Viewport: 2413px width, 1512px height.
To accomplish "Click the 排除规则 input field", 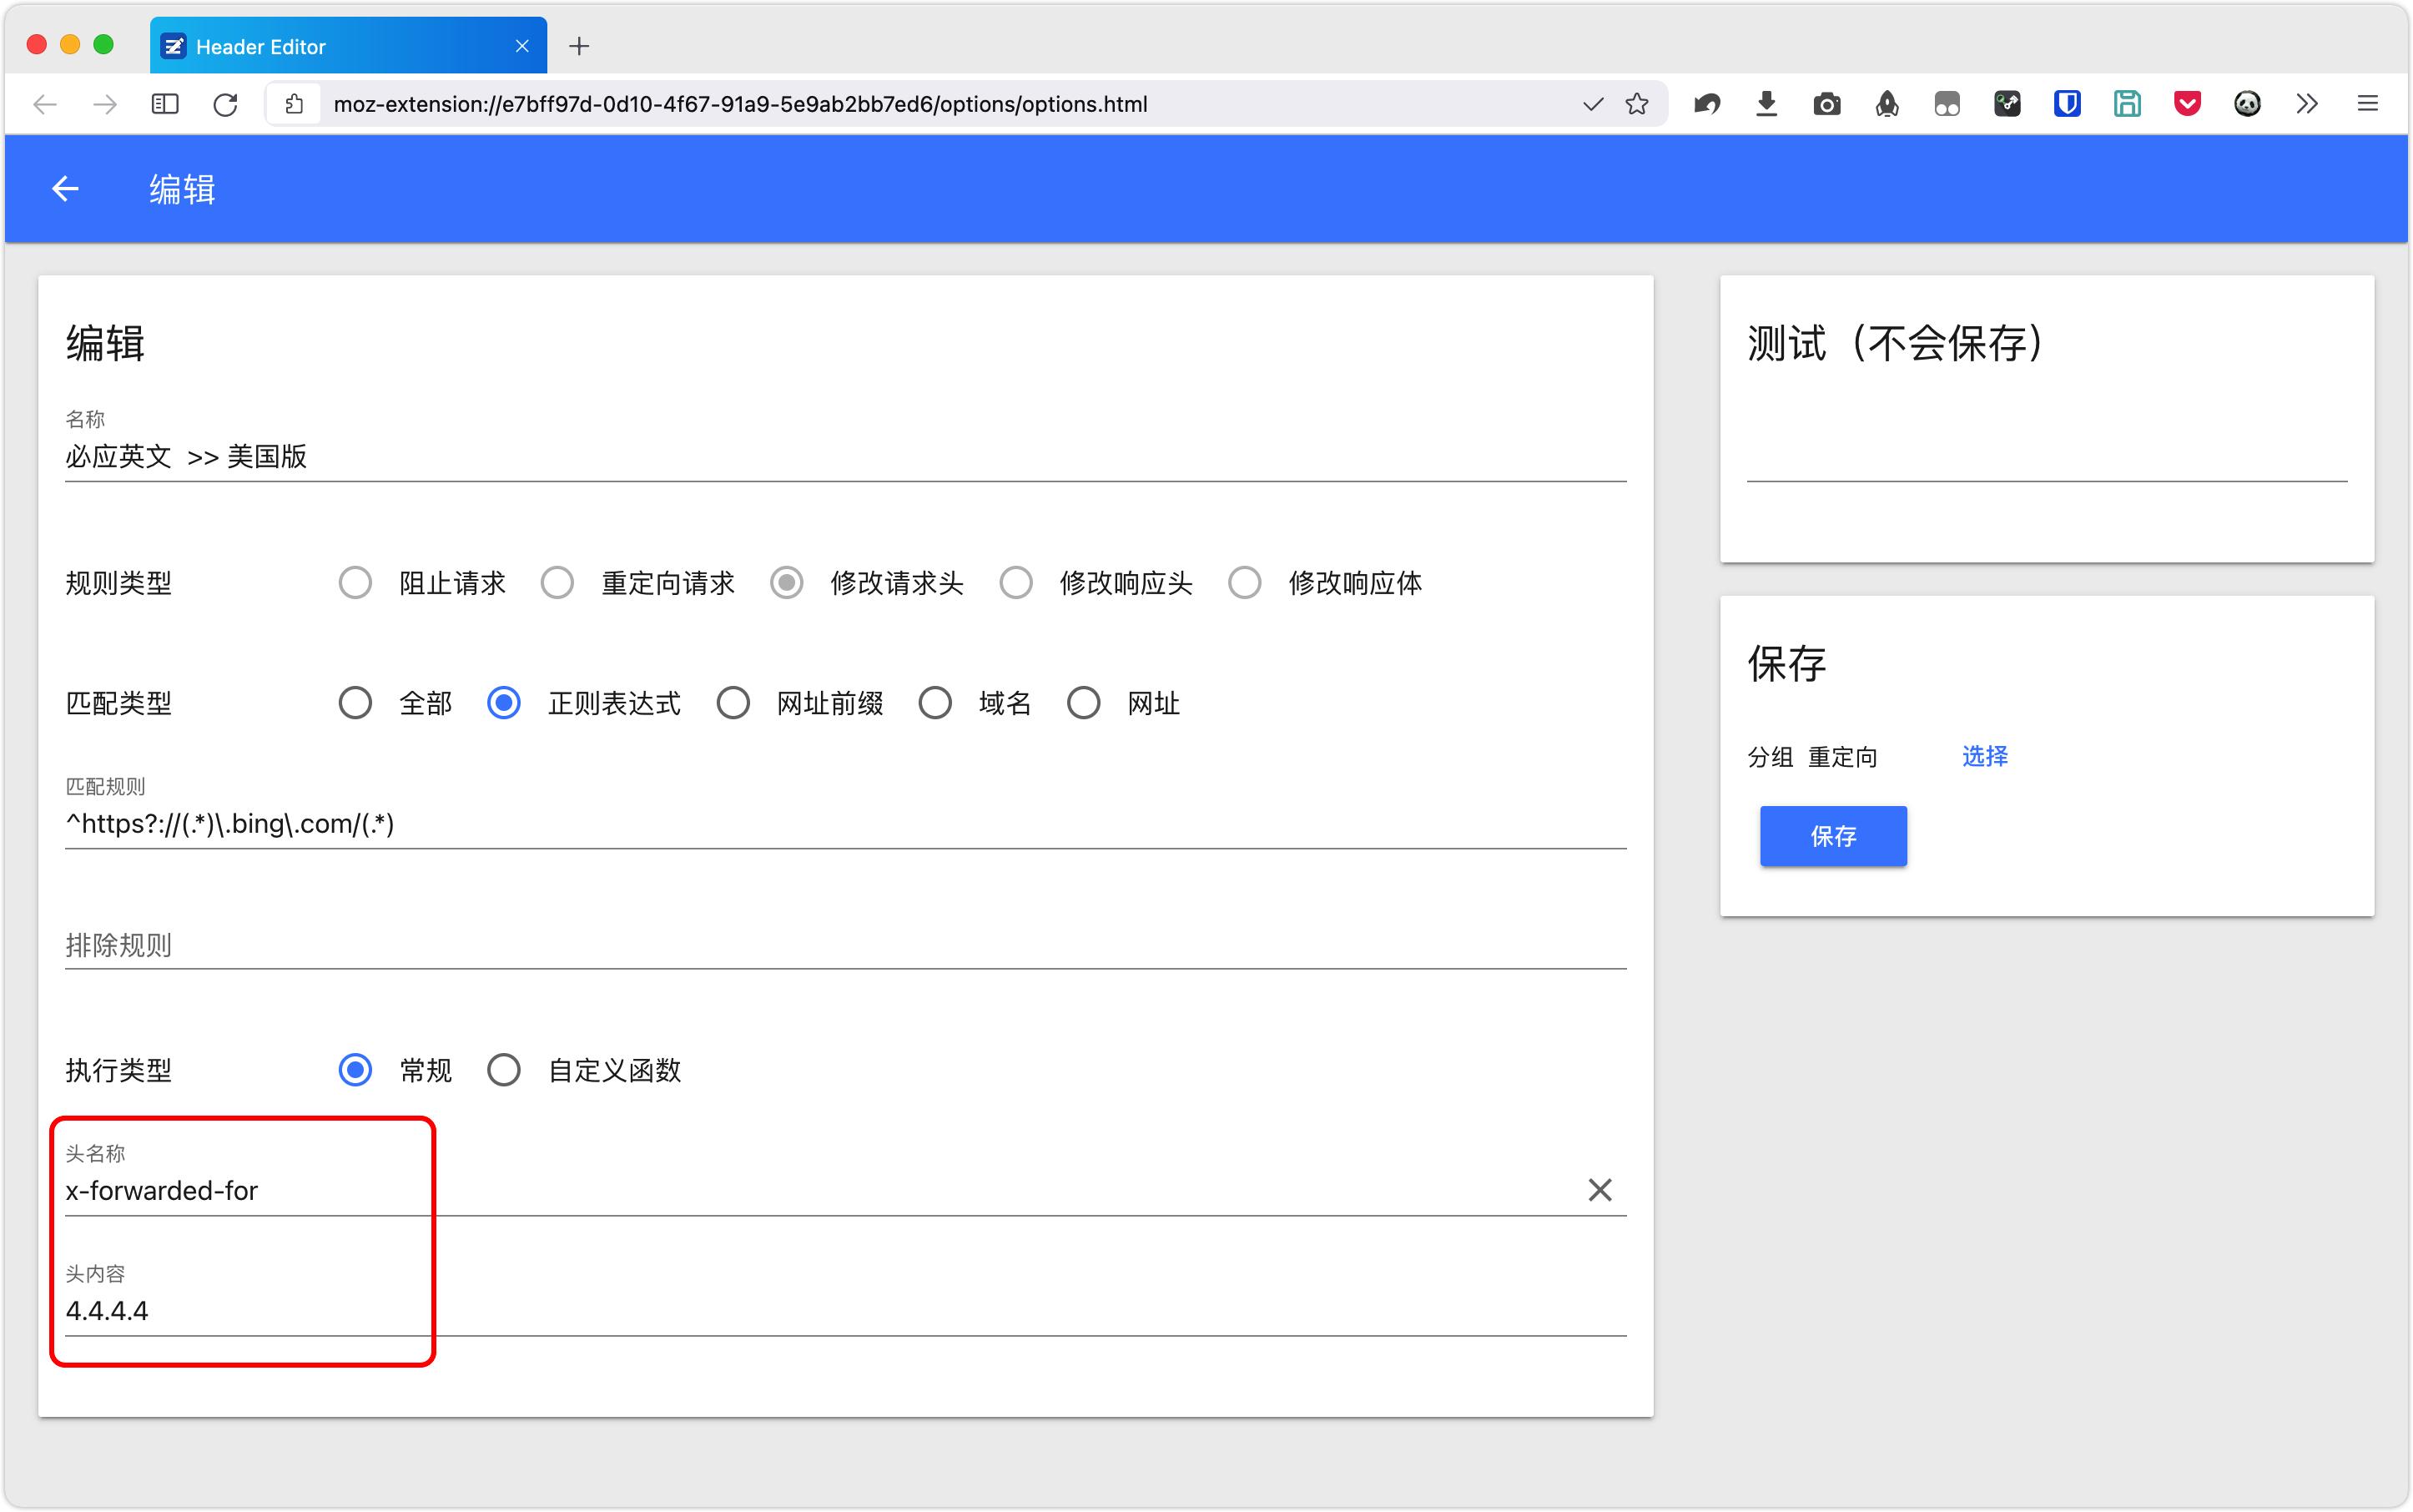I will (845, 945).
